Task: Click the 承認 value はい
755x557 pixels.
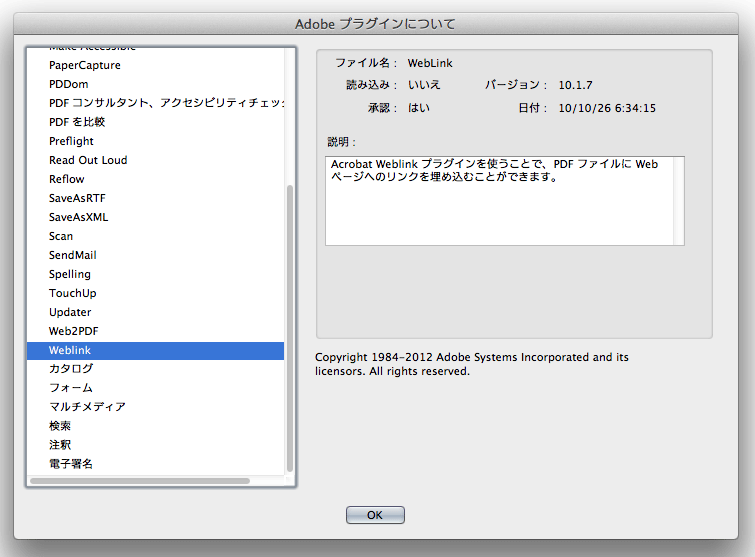Action: (x=419, y=108)
